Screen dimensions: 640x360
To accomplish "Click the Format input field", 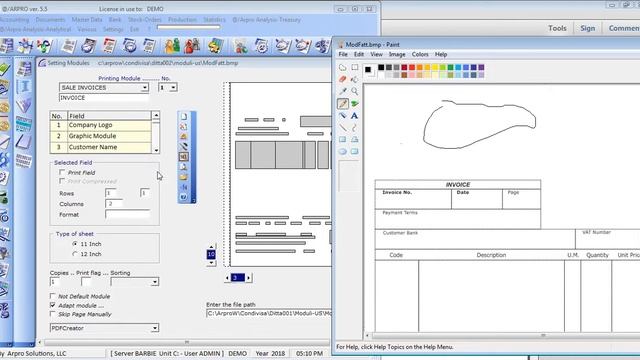I will tap(127, 214).
